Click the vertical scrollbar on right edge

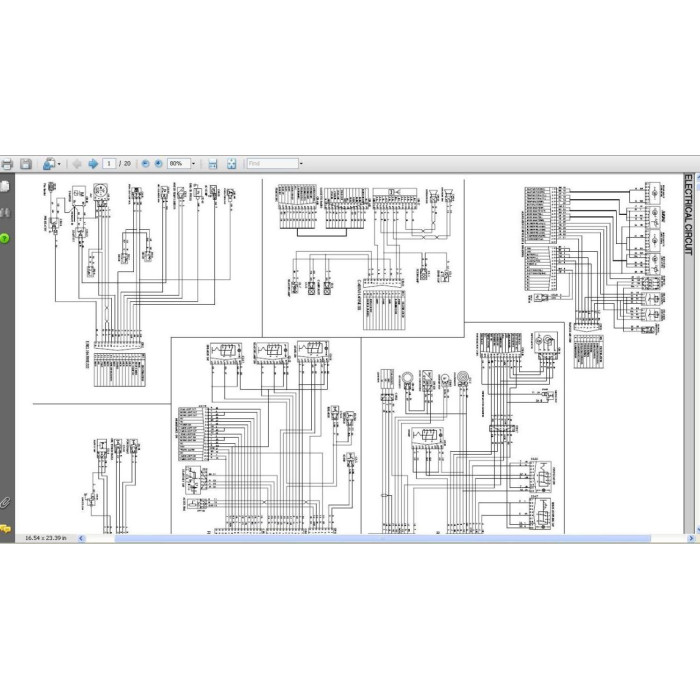[x=698, y=353]
